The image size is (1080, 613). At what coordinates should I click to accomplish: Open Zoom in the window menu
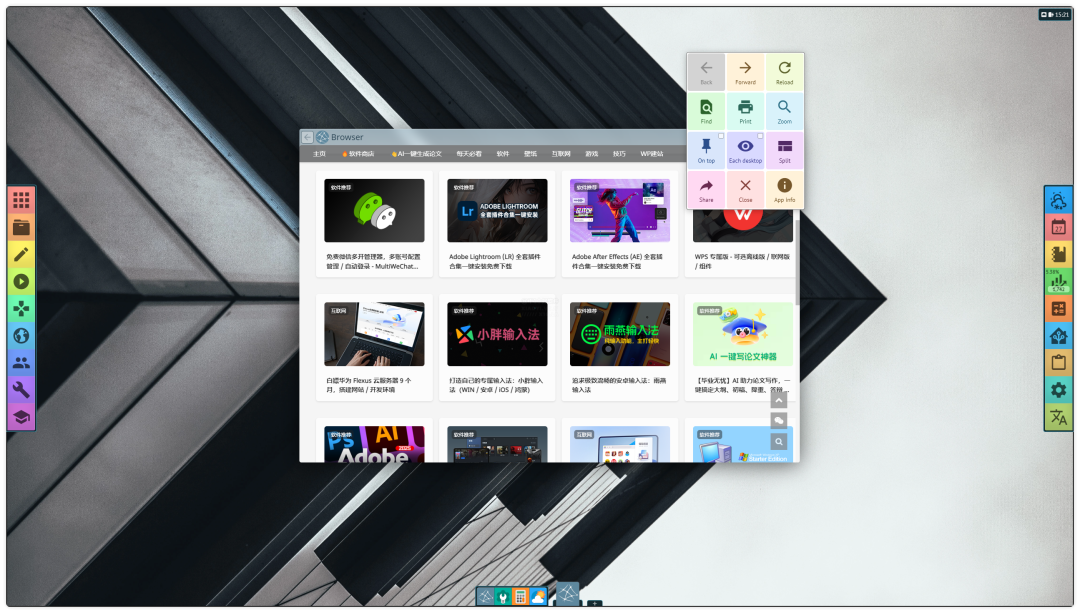pyautogui.click(x=785, y=112)
